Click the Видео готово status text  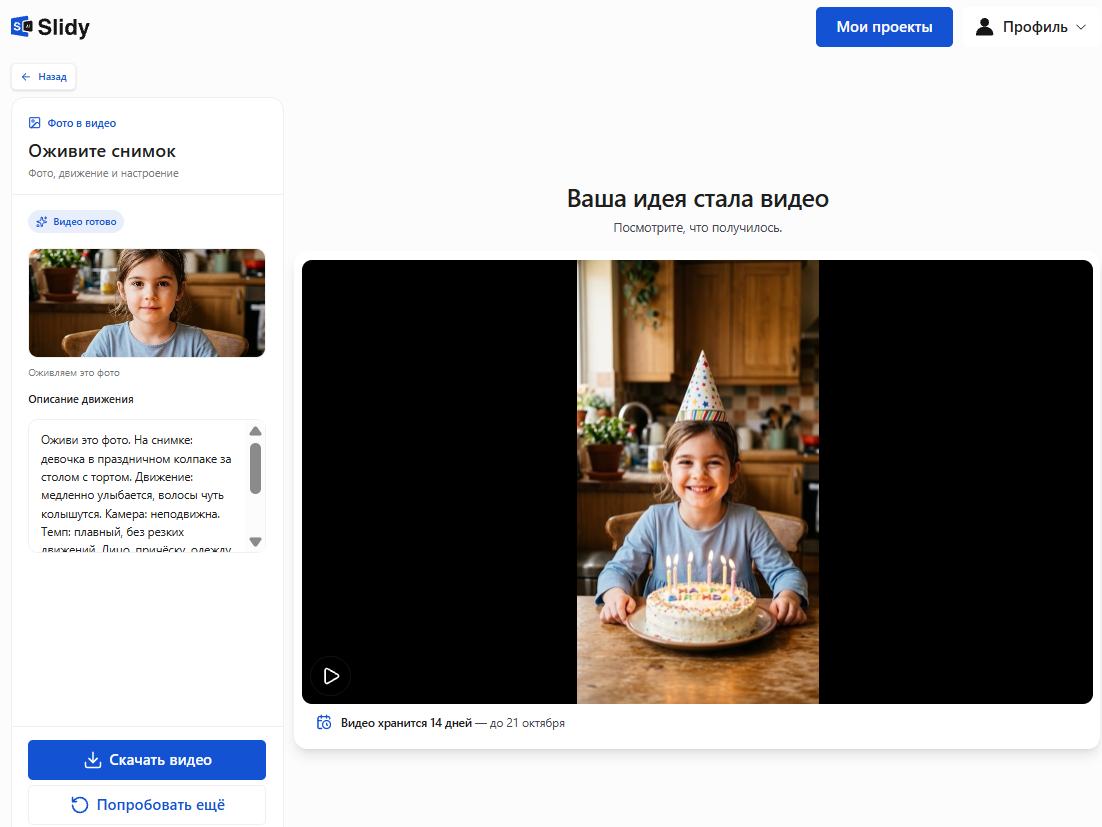coord(85,222)
